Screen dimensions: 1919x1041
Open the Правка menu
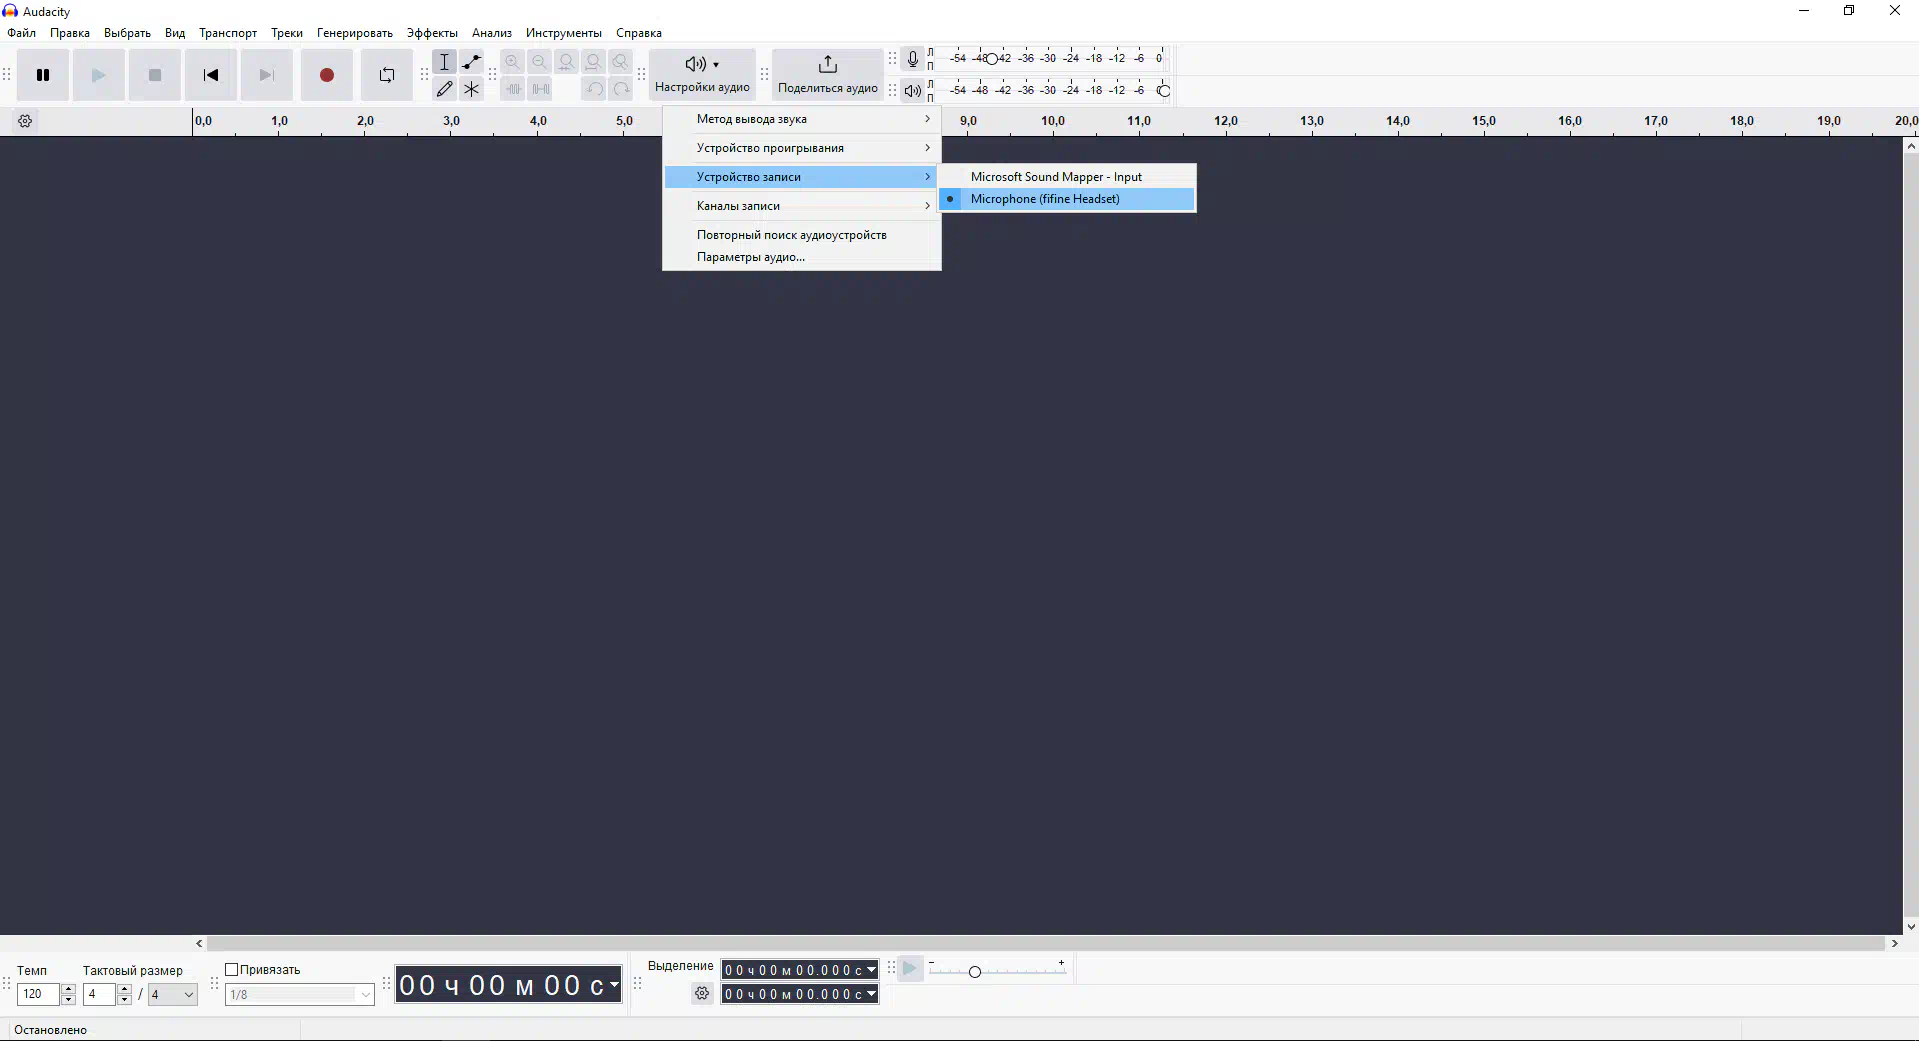click(x=70, y=33)
